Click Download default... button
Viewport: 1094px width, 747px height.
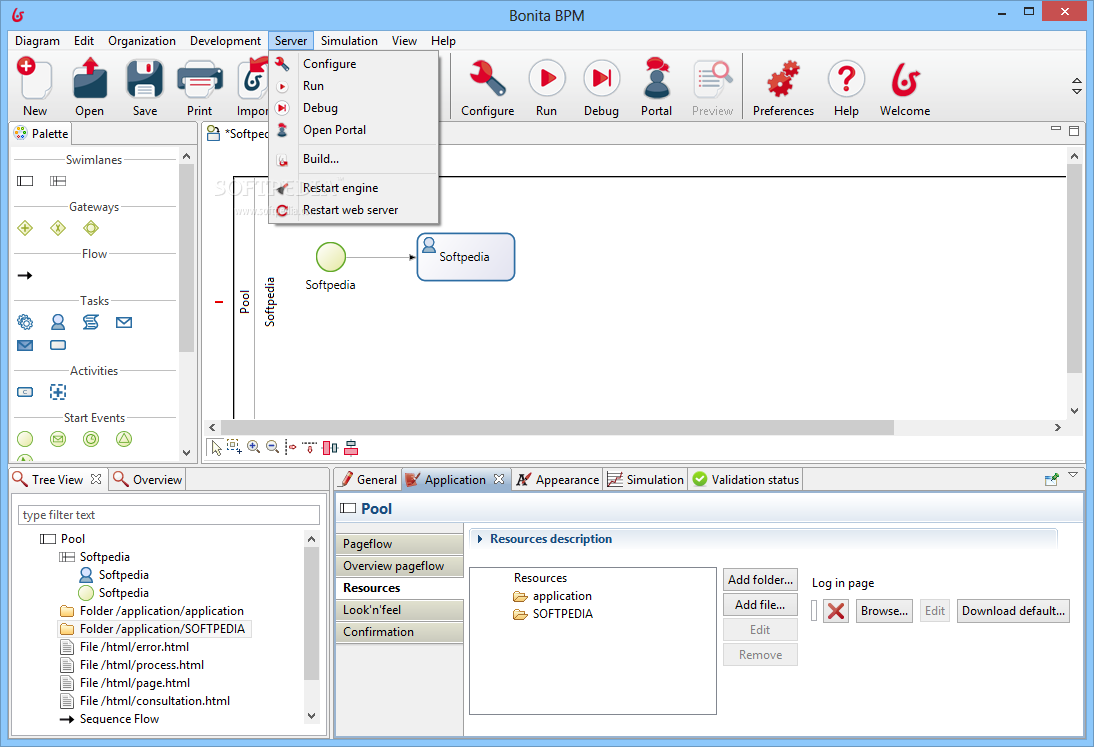[1013, 611]
